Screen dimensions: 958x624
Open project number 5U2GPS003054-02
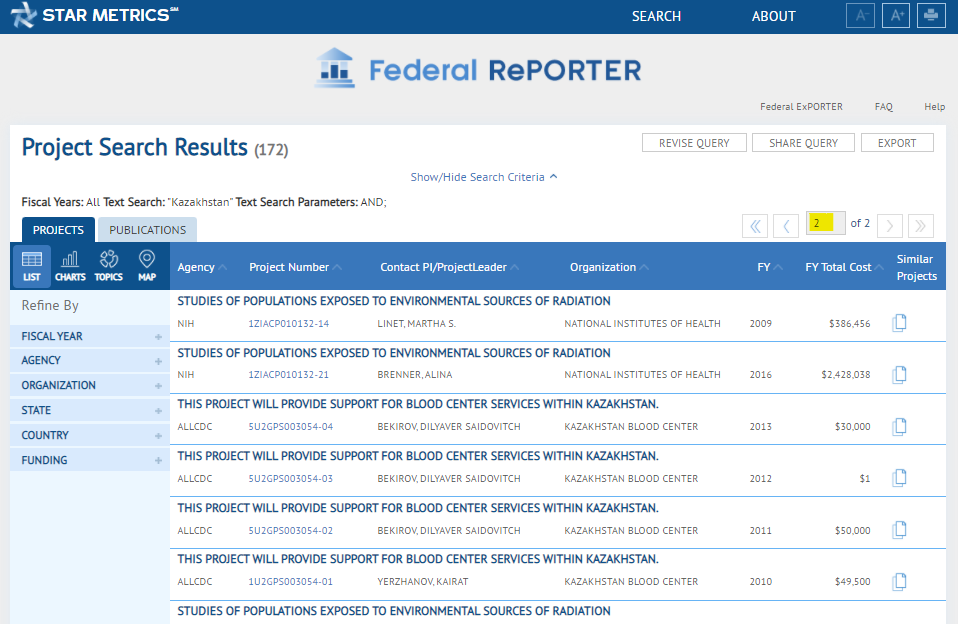[291, 530]
